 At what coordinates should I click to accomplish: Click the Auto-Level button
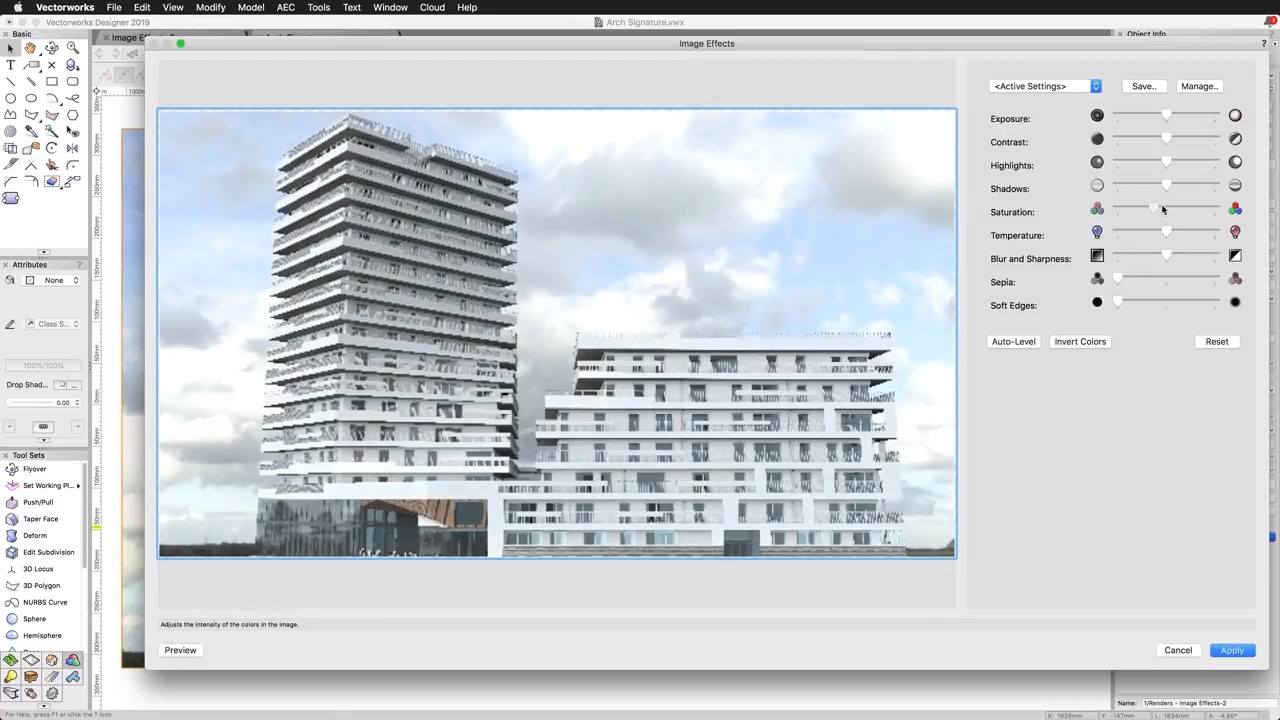coord(1013,341)
